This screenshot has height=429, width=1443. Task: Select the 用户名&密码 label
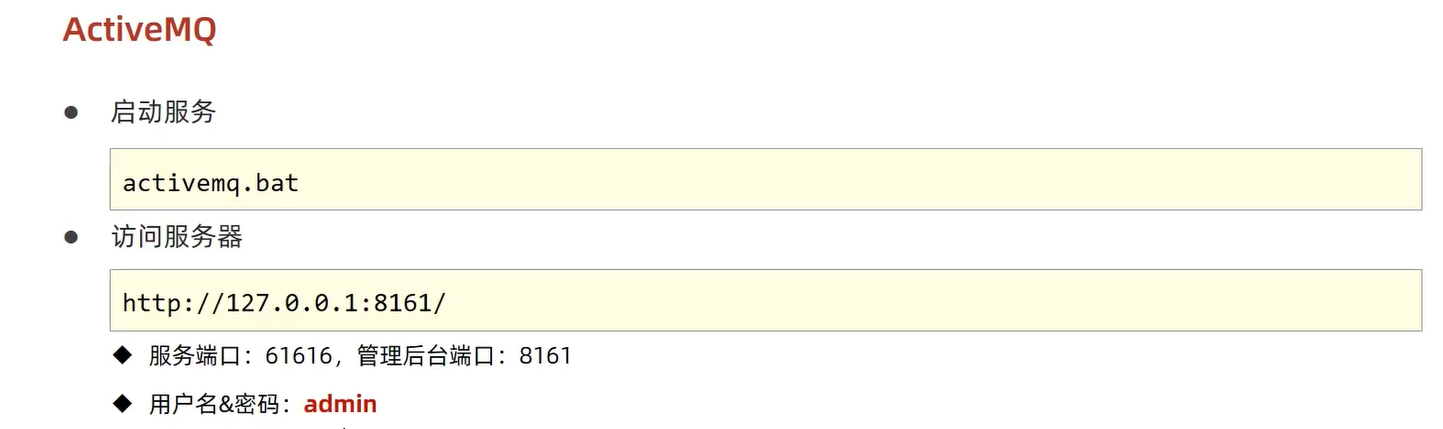(x=212, y=404)
